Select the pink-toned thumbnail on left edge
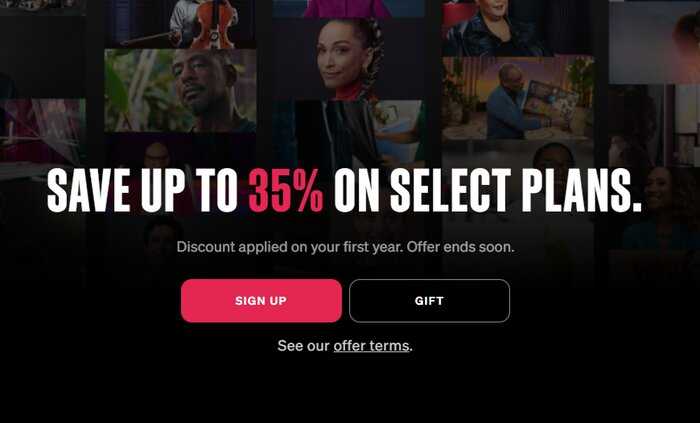Screen dimensions: 700x423 pos(42,131)
